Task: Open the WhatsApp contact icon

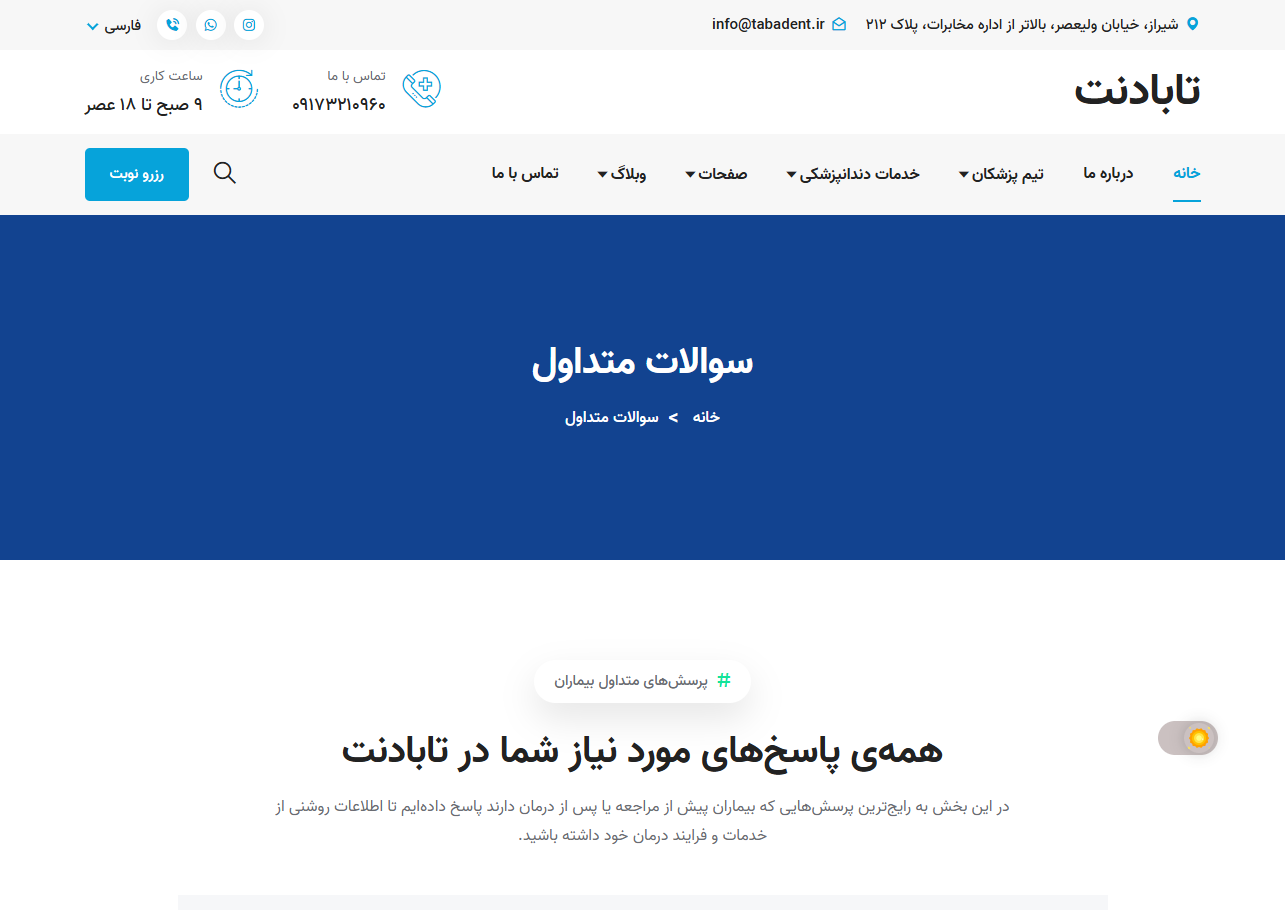Action: point(210,25)
